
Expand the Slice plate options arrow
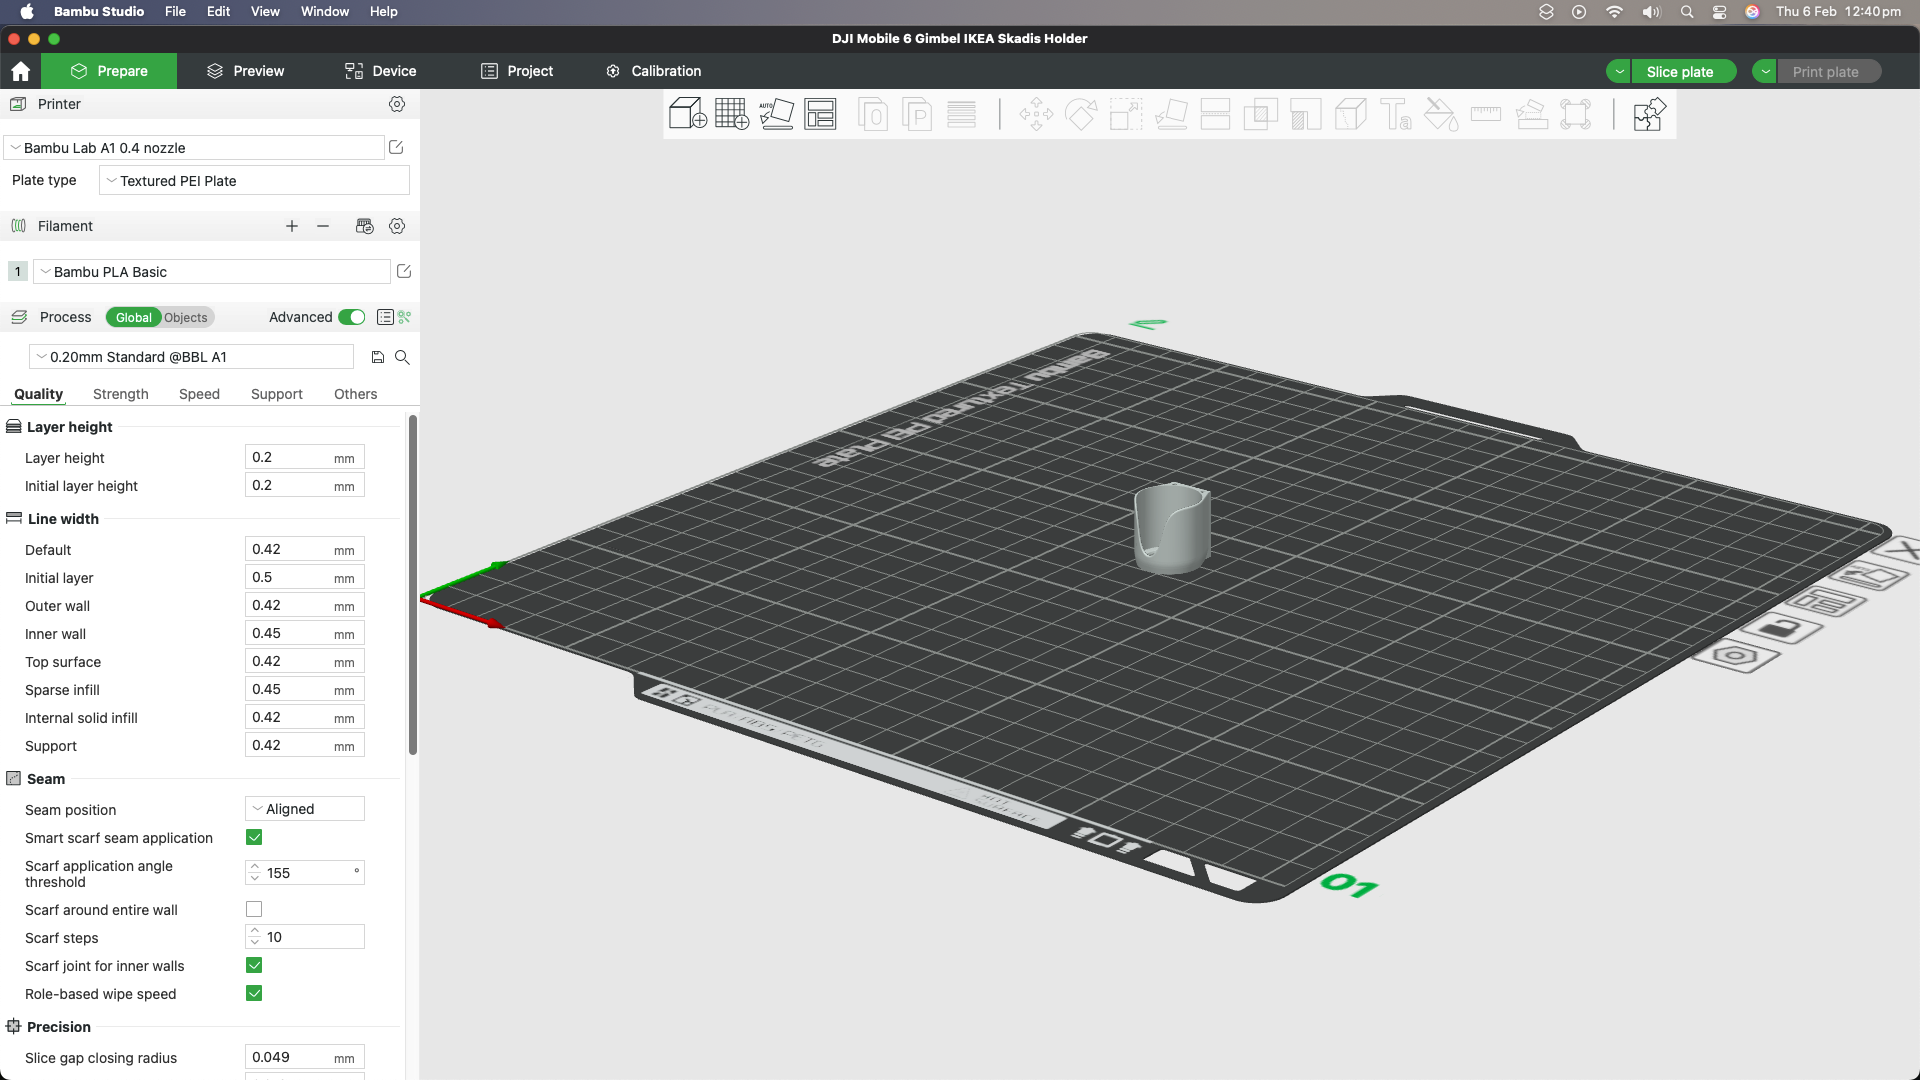[1618, 72]
